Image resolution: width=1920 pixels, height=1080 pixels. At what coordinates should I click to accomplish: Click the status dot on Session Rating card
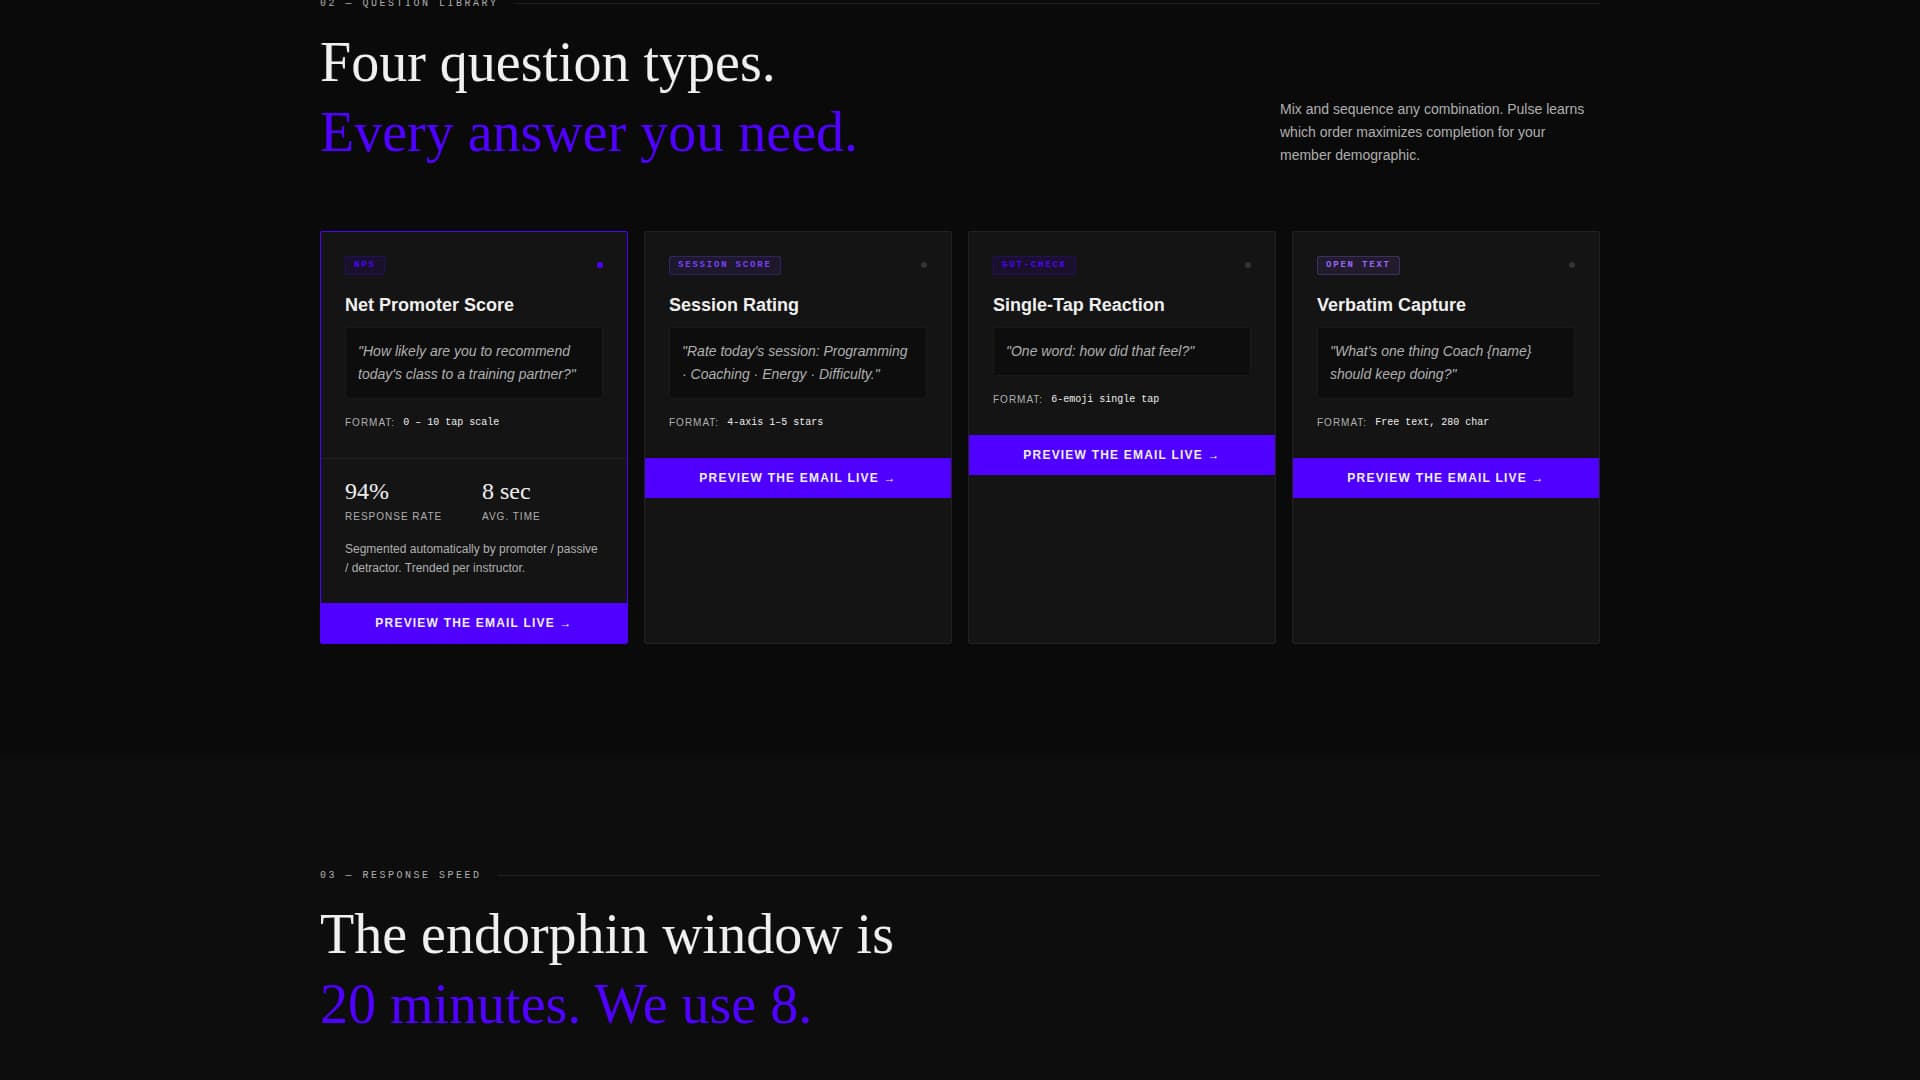(924, 265)
